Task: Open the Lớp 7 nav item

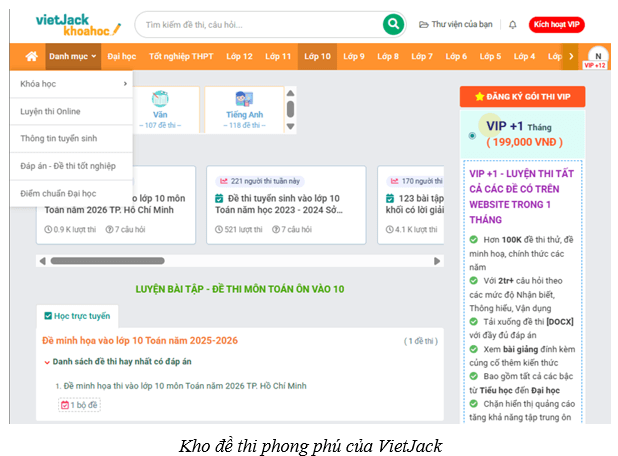Action: (x=422, y=56)
